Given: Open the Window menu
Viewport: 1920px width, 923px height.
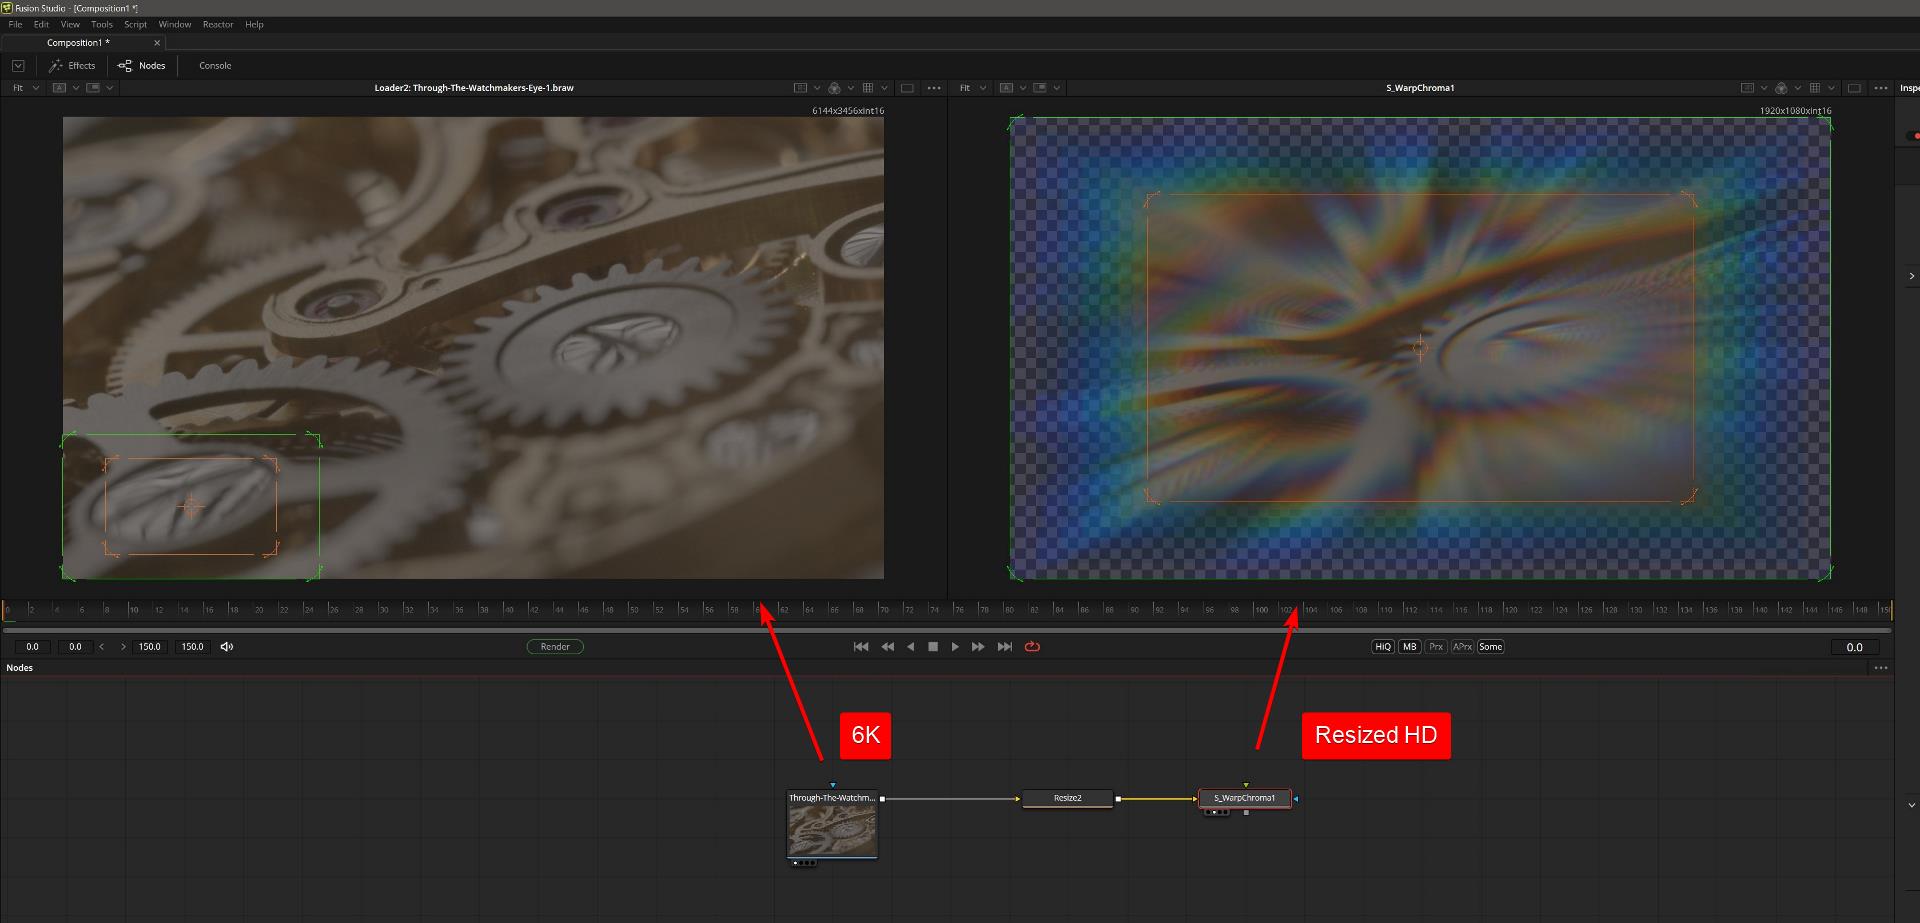Looking at the screenshot, I should pos(175,24).
